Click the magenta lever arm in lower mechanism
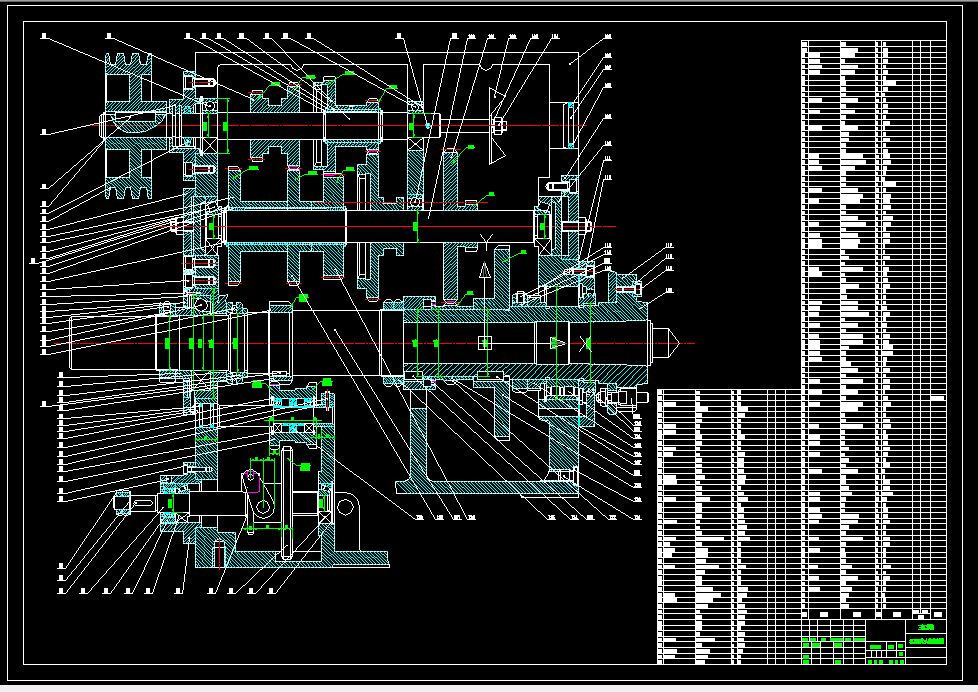Viewport: 978px width, 692px height. coord(251,482)
